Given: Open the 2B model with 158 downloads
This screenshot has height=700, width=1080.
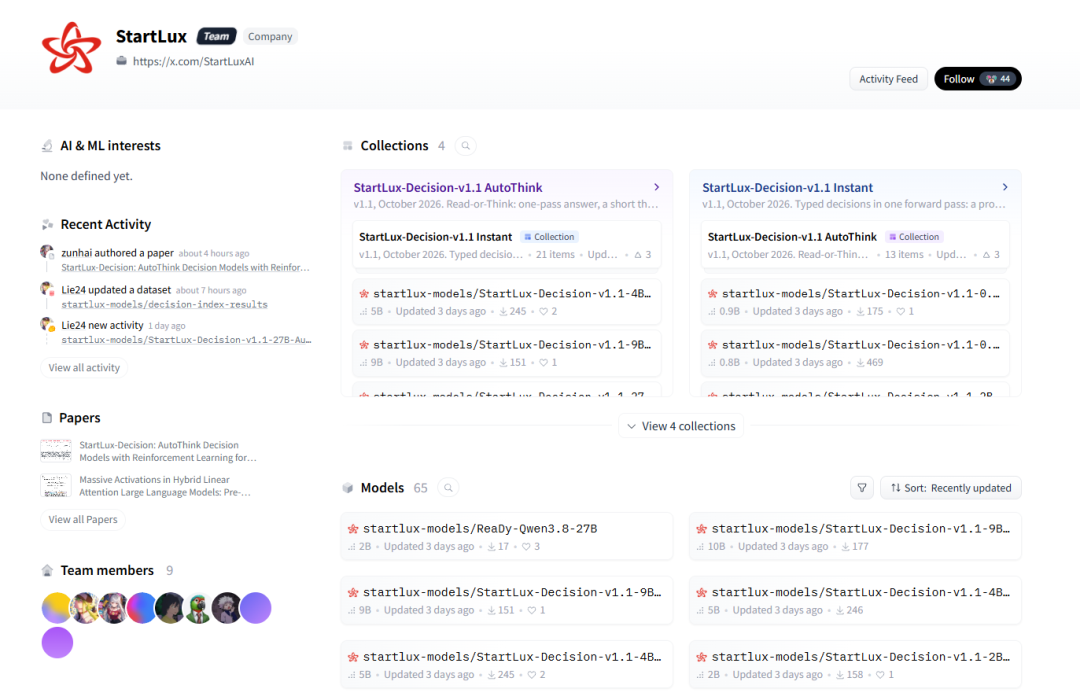Looking at the screenshot, I should click(x=855, y=665).
